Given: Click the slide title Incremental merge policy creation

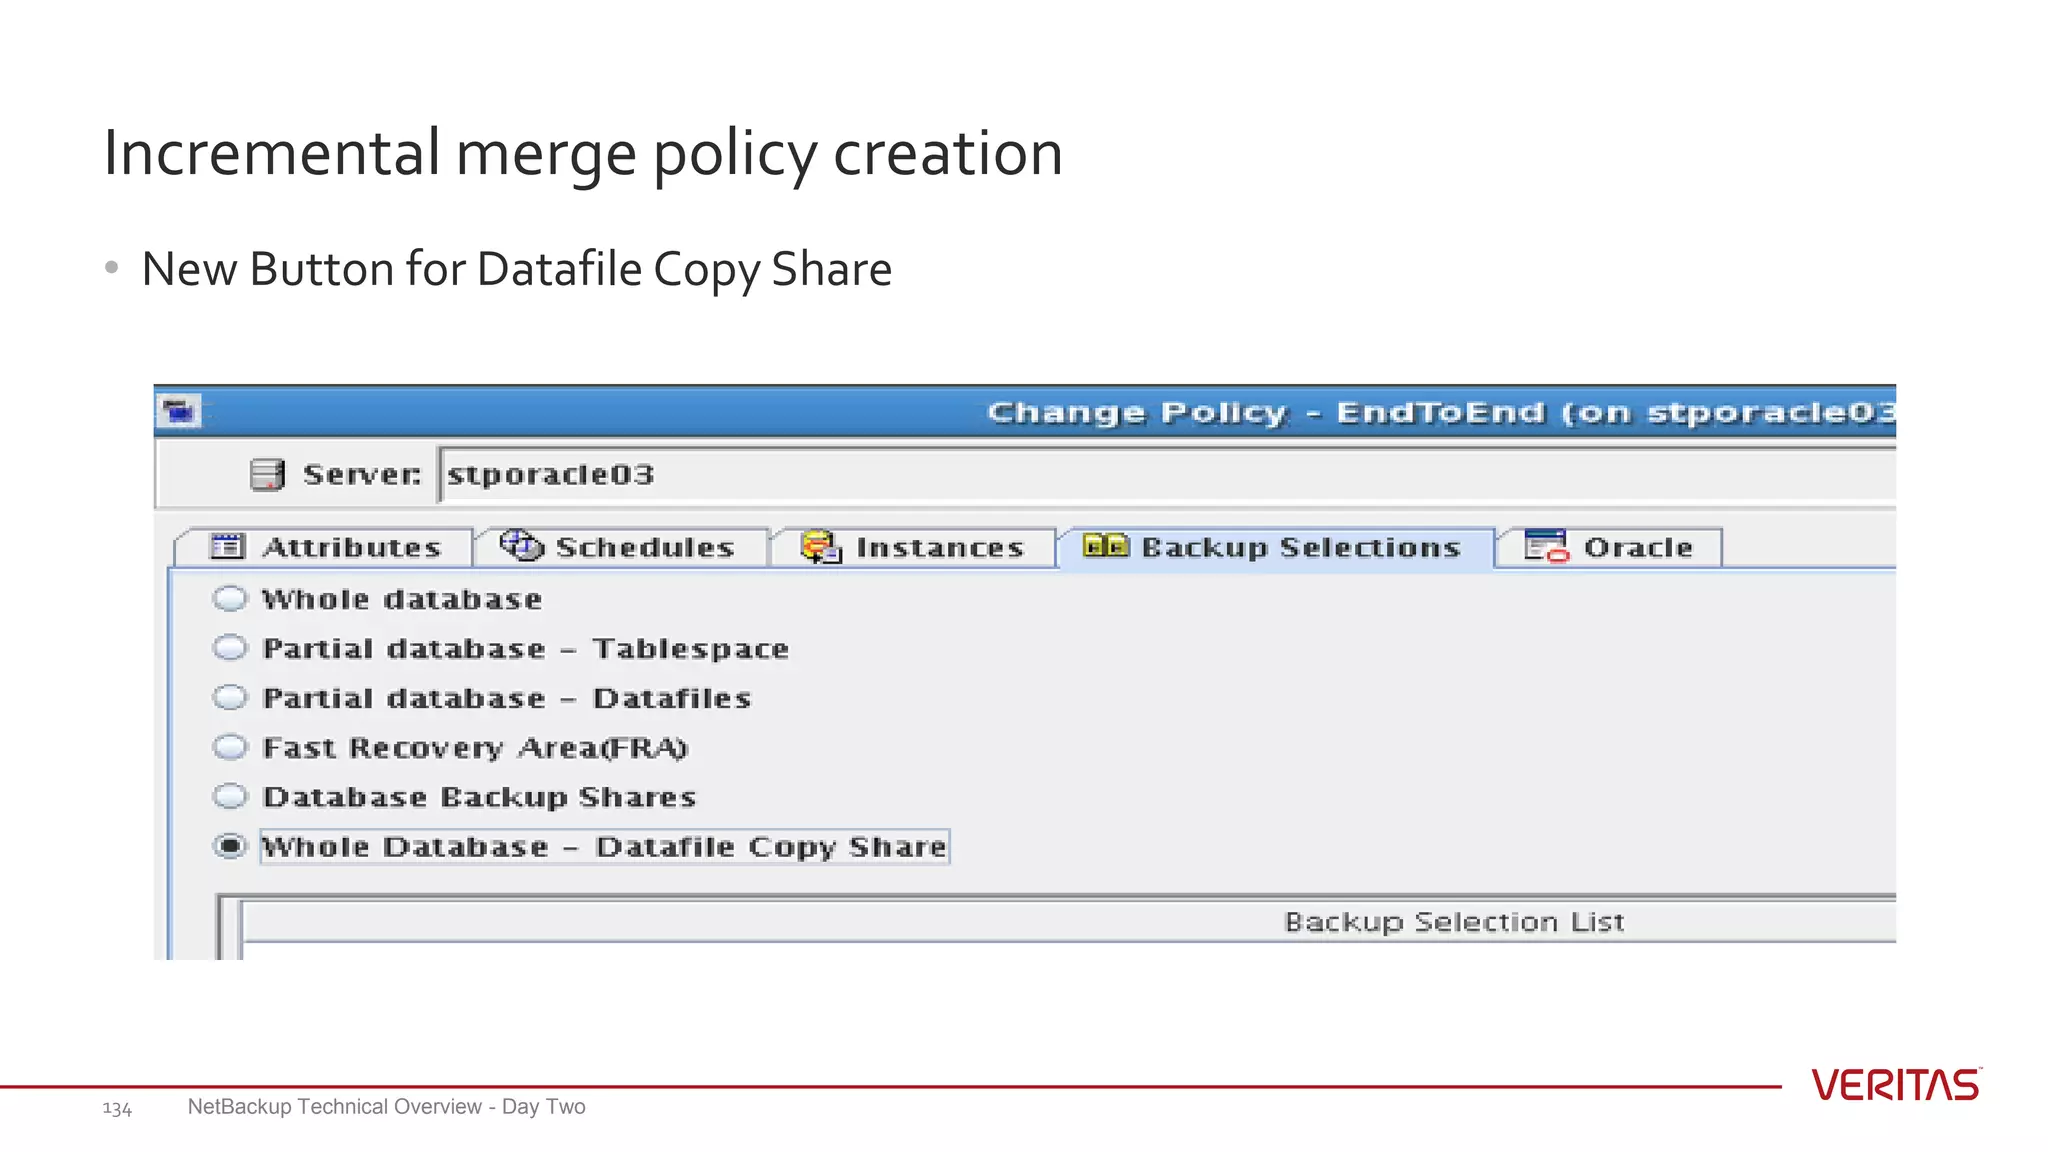Looking at the screenshot, I should (583, 155).
